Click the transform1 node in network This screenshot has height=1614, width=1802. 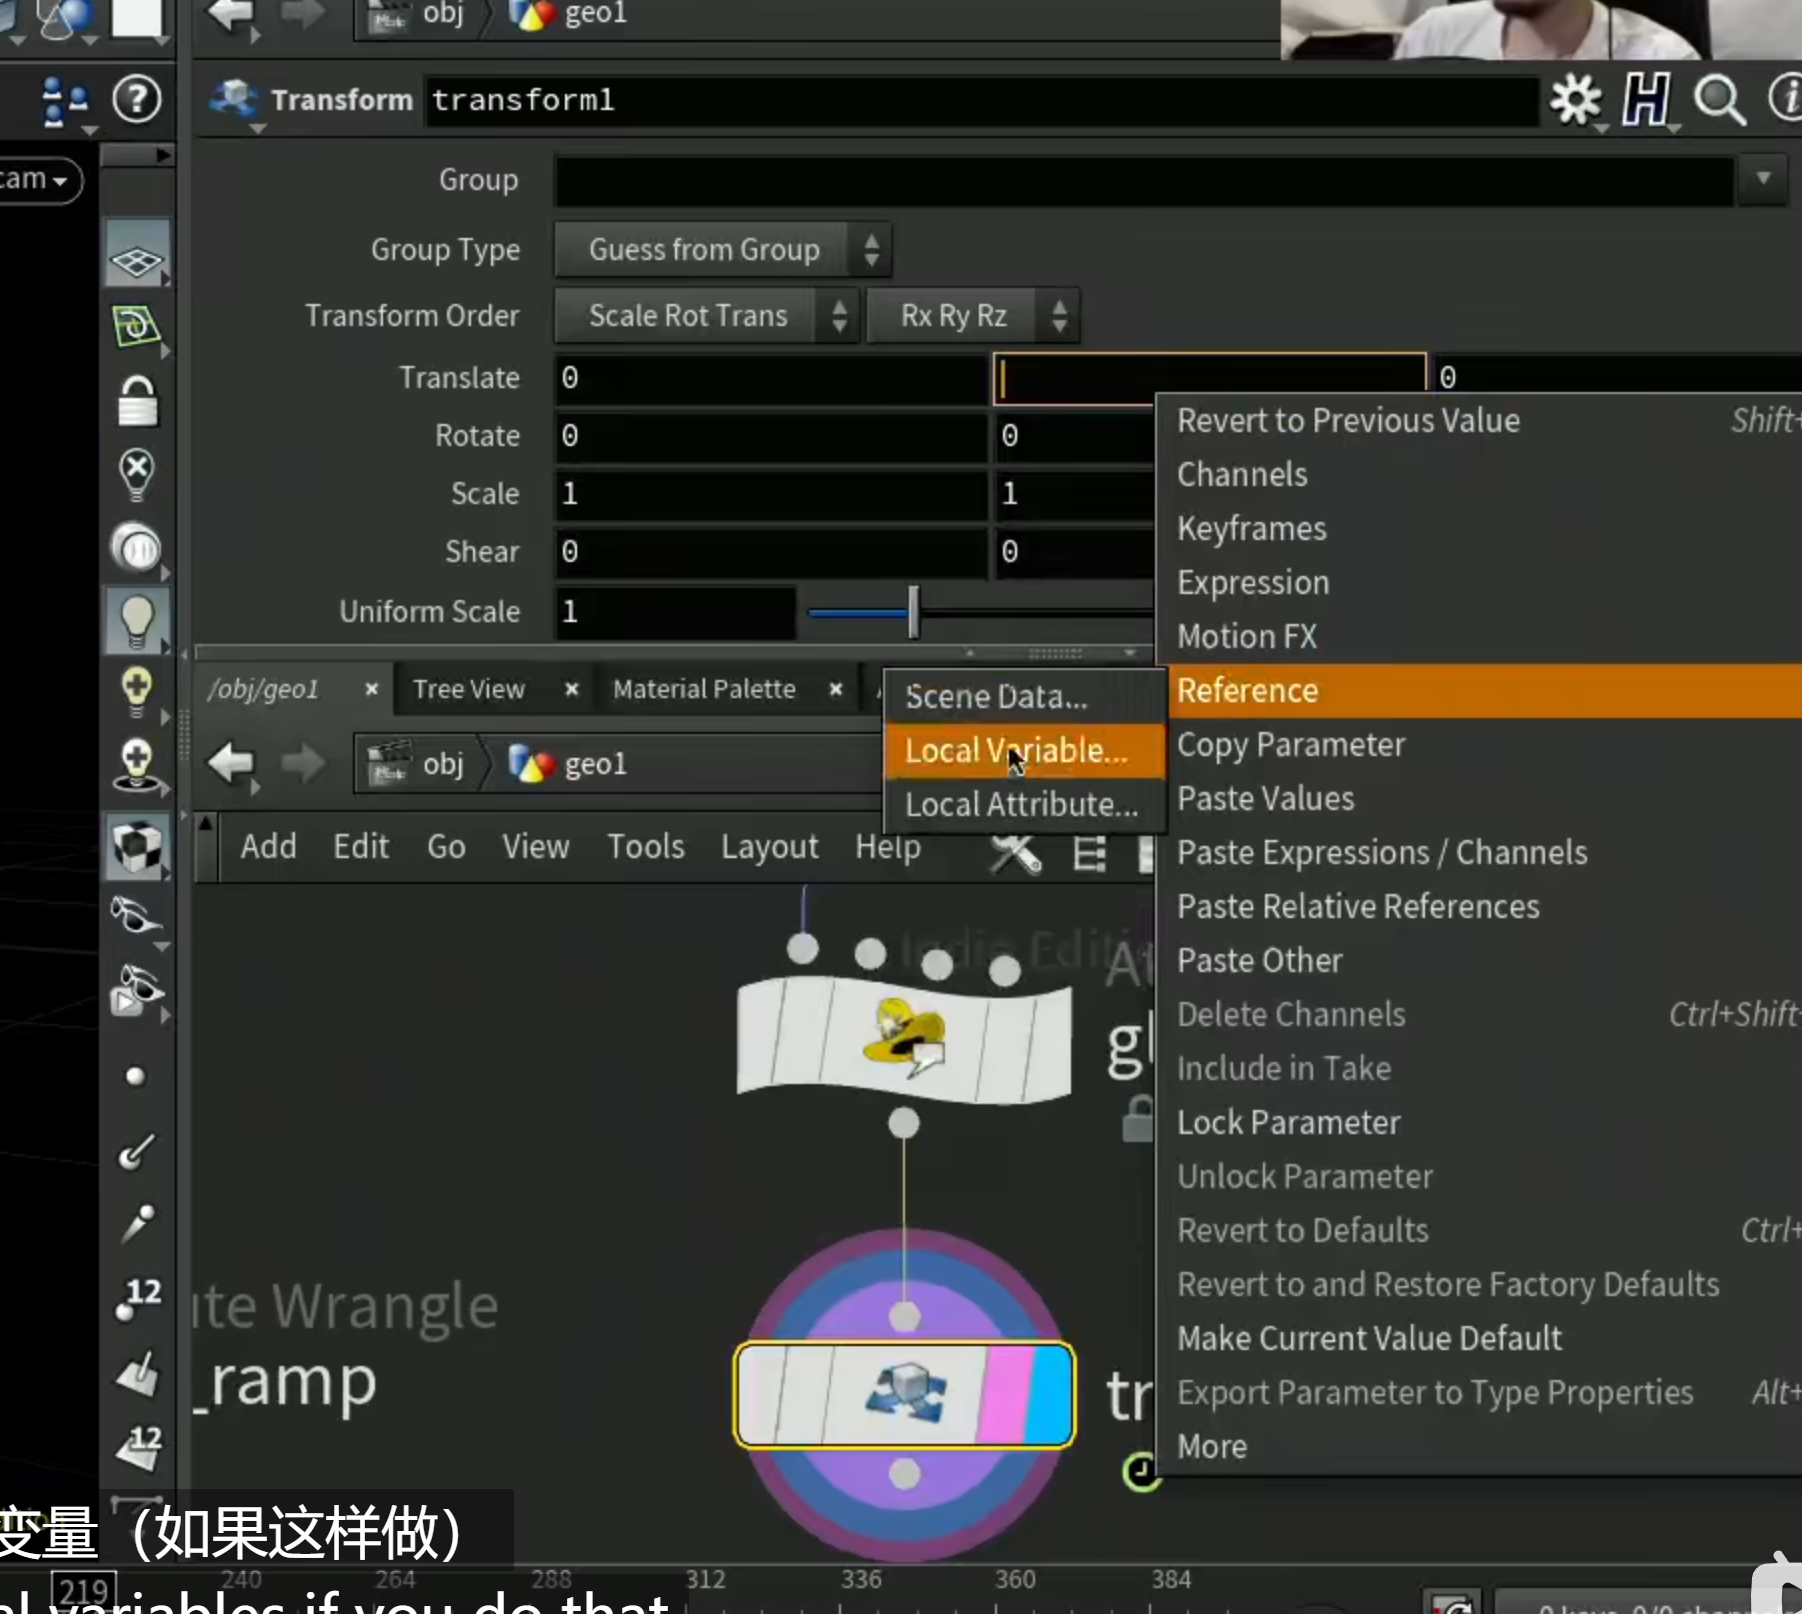click(x=904, y=1394)
